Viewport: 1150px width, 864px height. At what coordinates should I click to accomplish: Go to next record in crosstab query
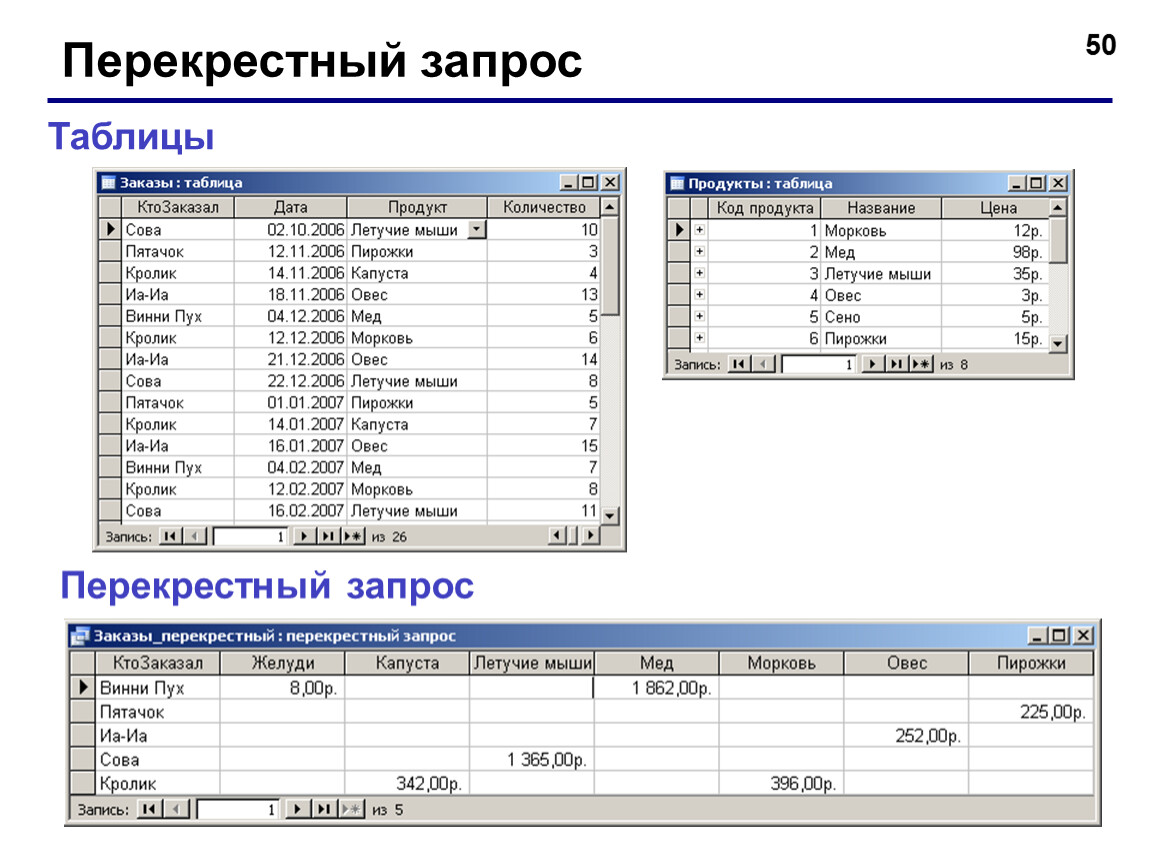(296, 809)
